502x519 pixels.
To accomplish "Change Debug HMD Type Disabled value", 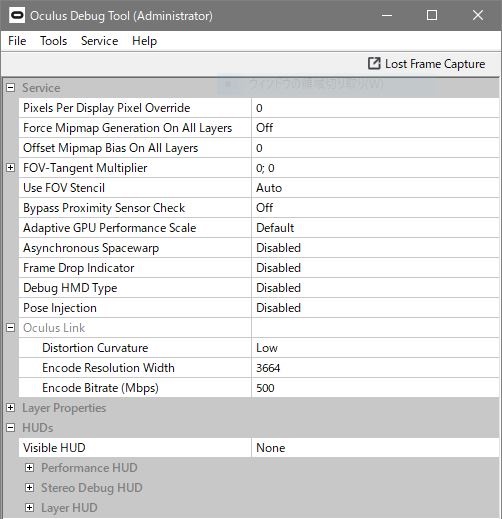I will point(375,288).
